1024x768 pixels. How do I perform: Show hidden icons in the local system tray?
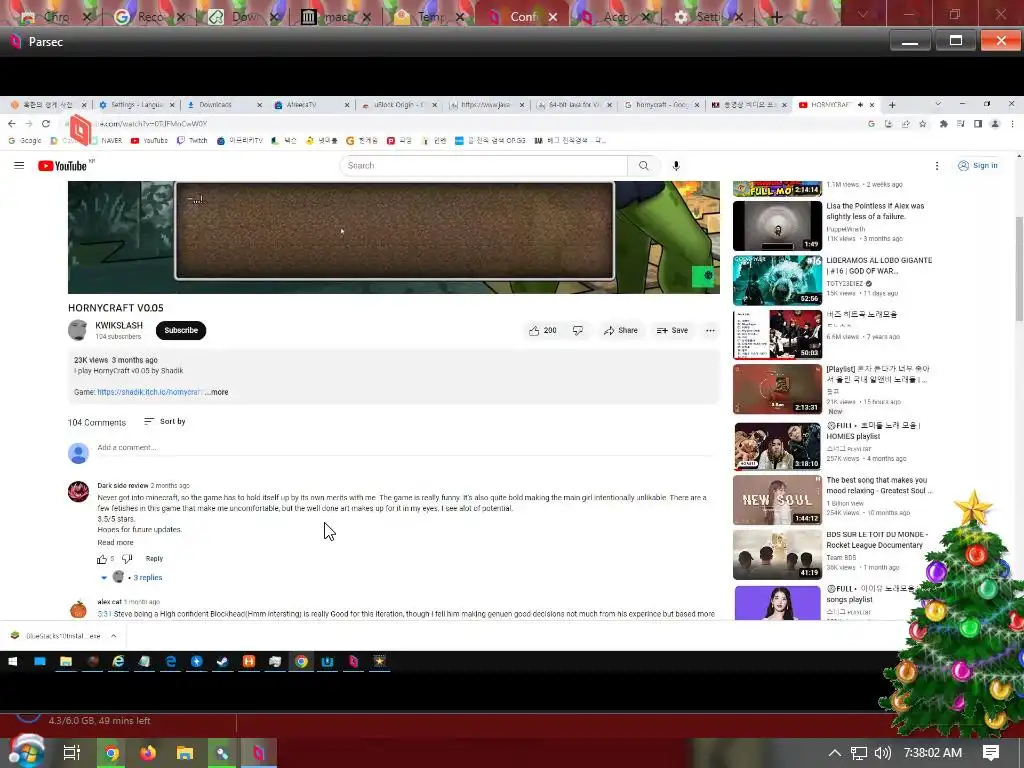835,753
